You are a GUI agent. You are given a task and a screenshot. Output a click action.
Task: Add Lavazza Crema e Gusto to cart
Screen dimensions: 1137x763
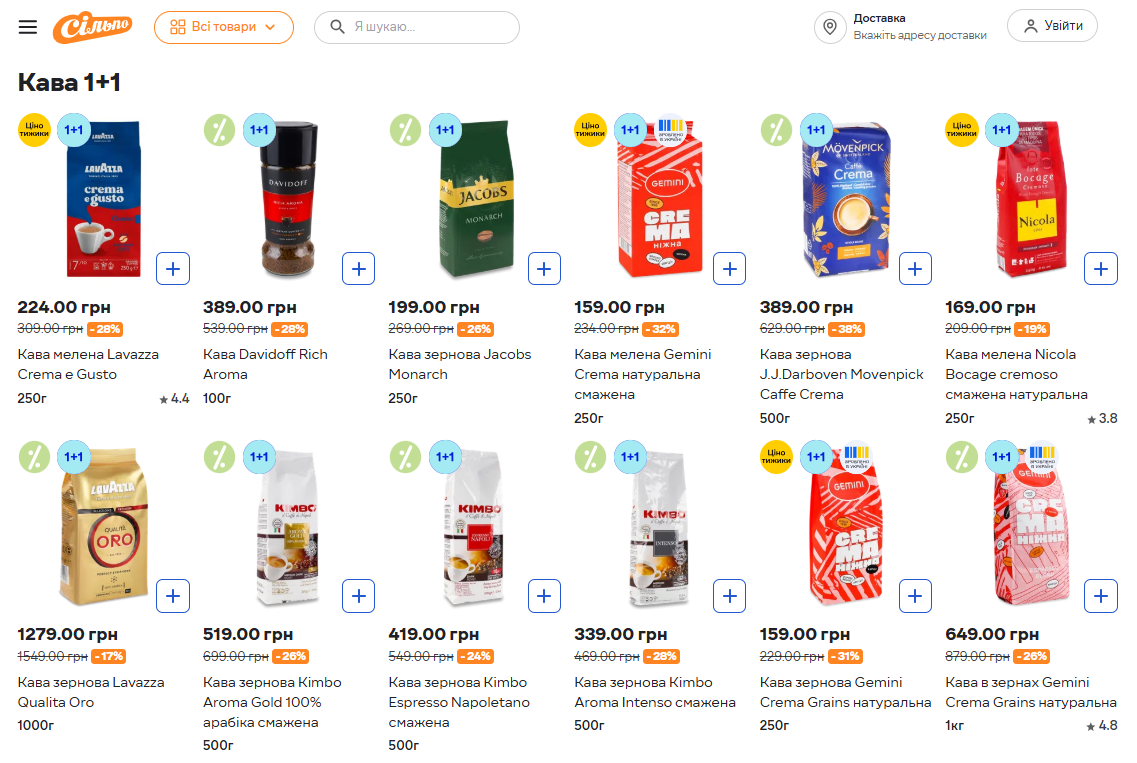[x=173, y=268]
